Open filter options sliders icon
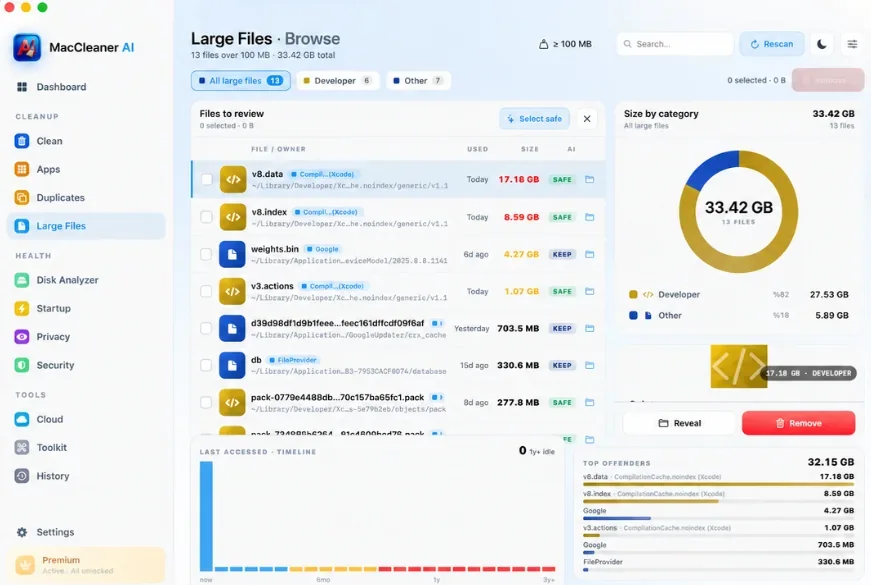The image size is (871, 585). click(852, 44)
